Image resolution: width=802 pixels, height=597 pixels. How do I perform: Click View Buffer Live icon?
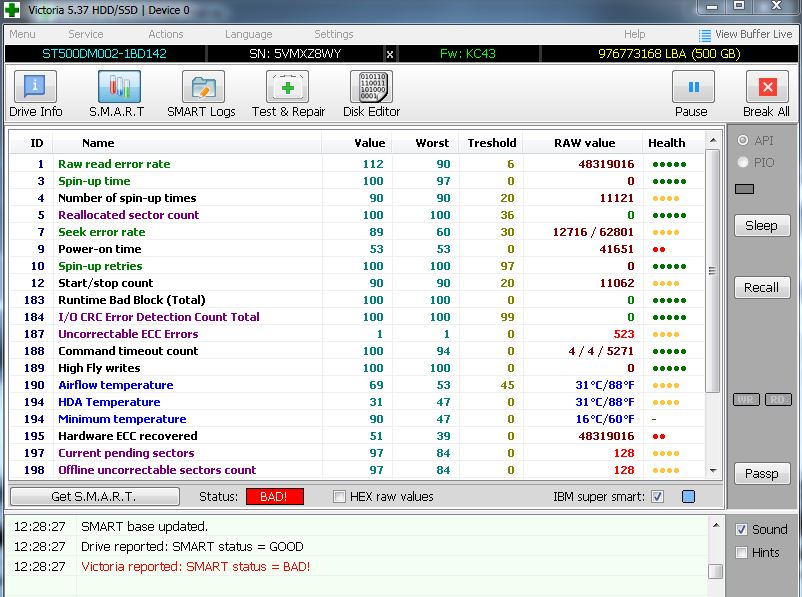coord(705,35)
